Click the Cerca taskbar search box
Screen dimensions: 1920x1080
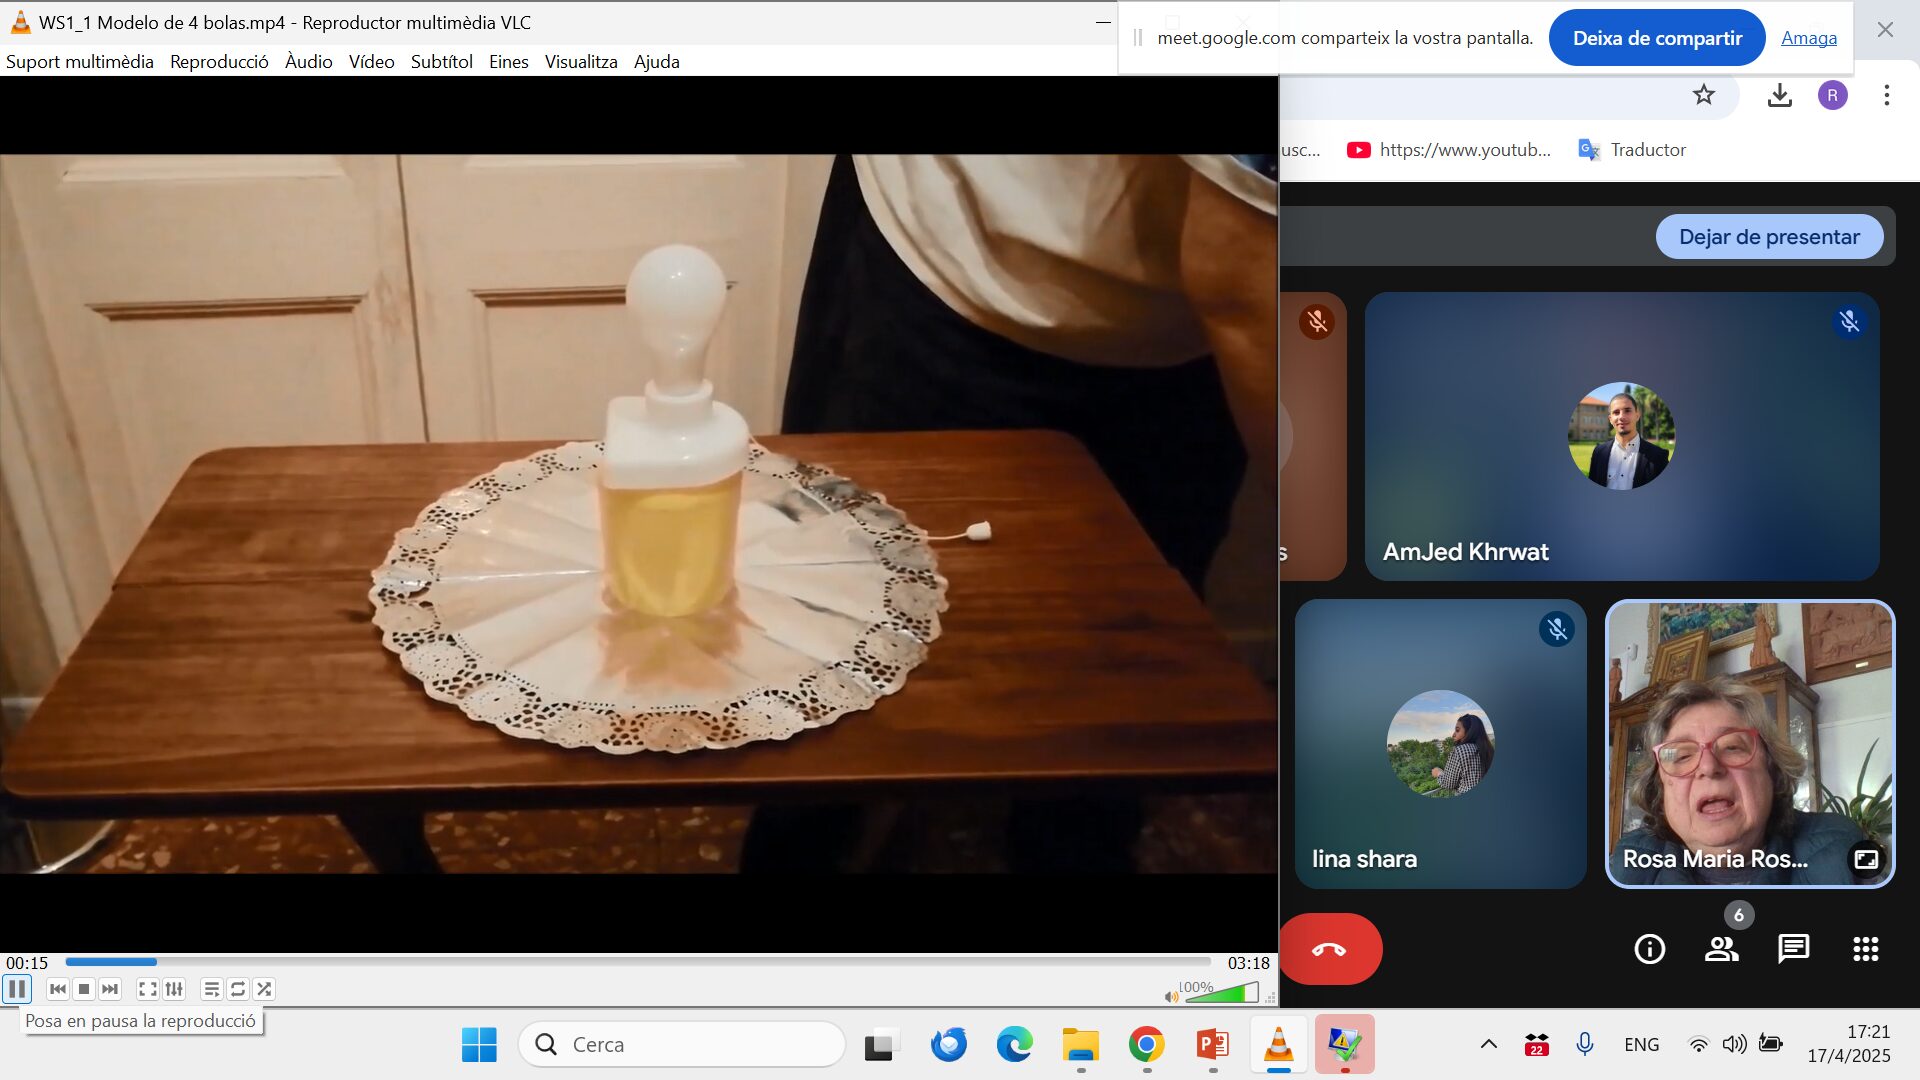point(682,1045)
